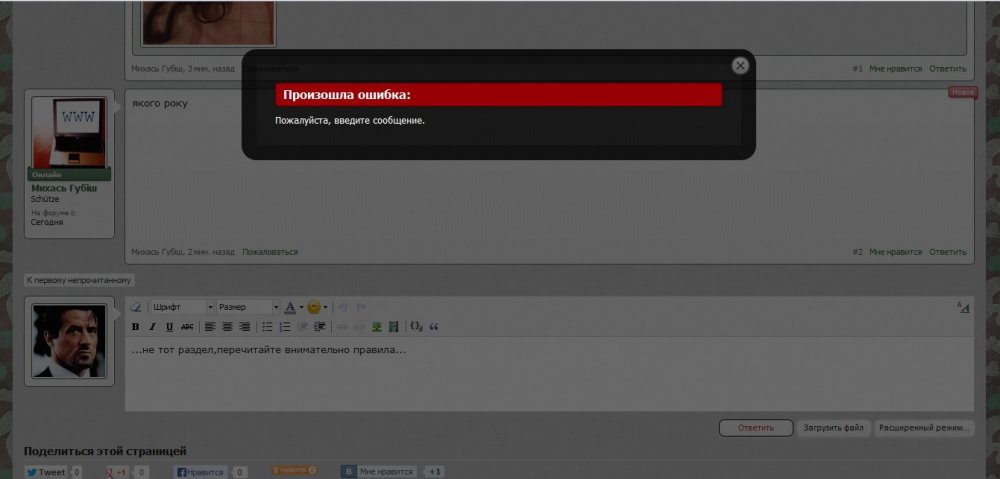The height and width of the screenshot is (479, 1000).
Task: Click inside the reply message text area
Action: (549, 374)
